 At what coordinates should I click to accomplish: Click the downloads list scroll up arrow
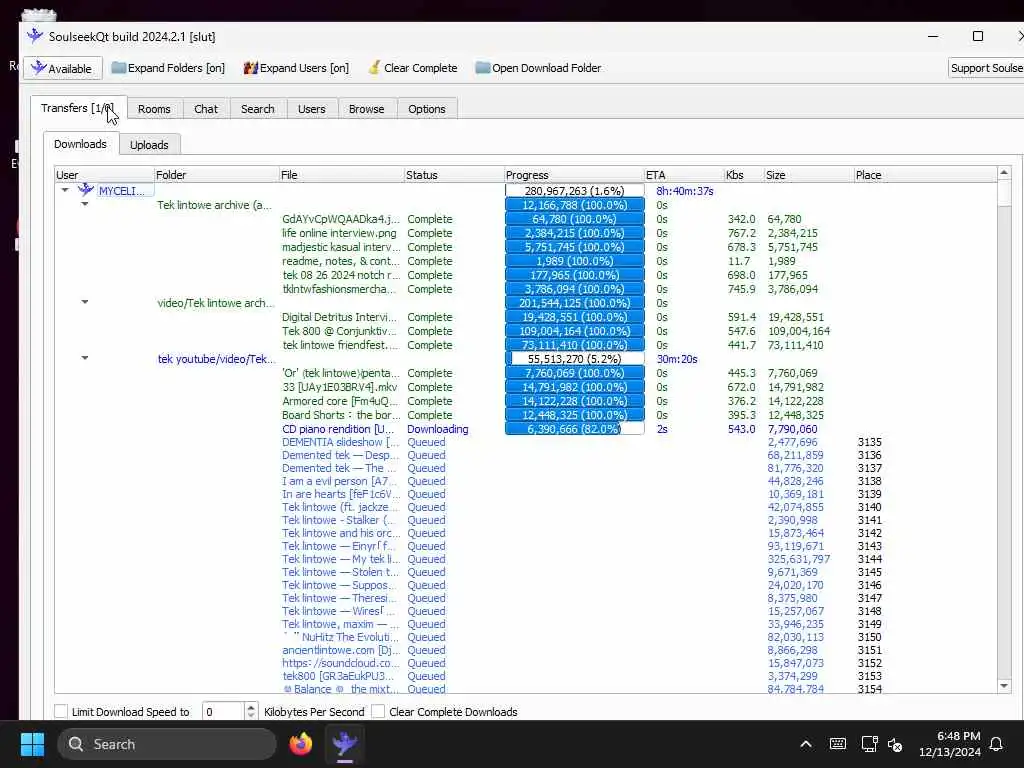pos(1004,172)
